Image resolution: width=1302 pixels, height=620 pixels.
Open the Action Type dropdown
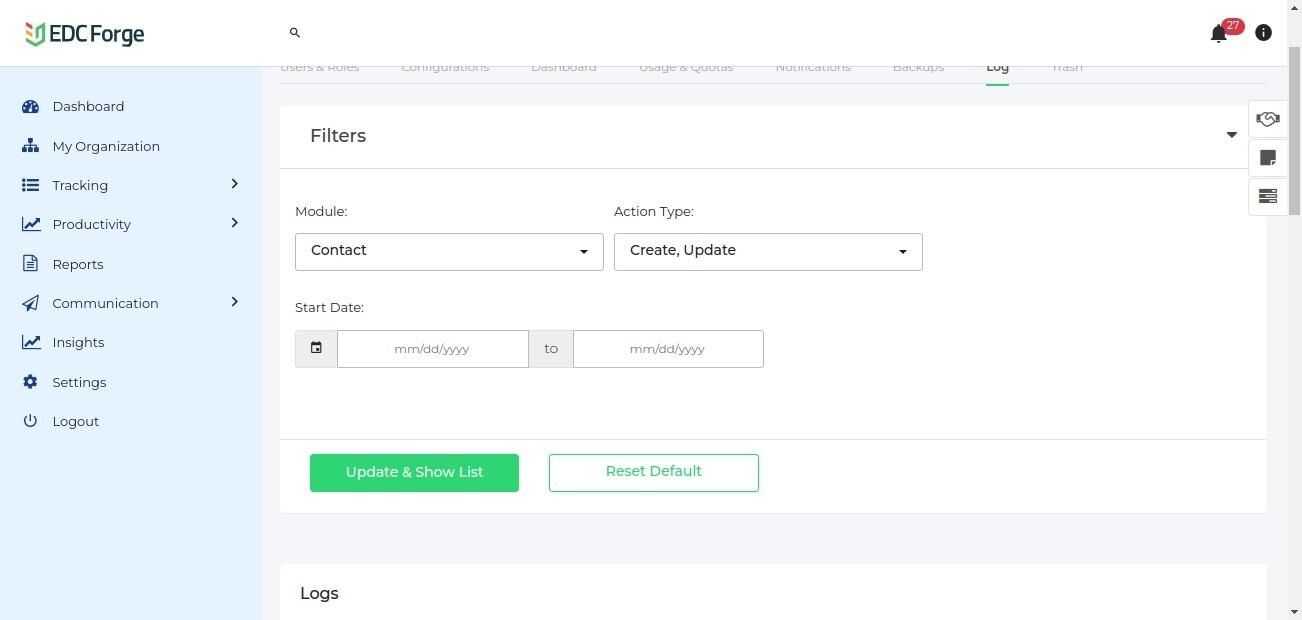coord(768,251)
